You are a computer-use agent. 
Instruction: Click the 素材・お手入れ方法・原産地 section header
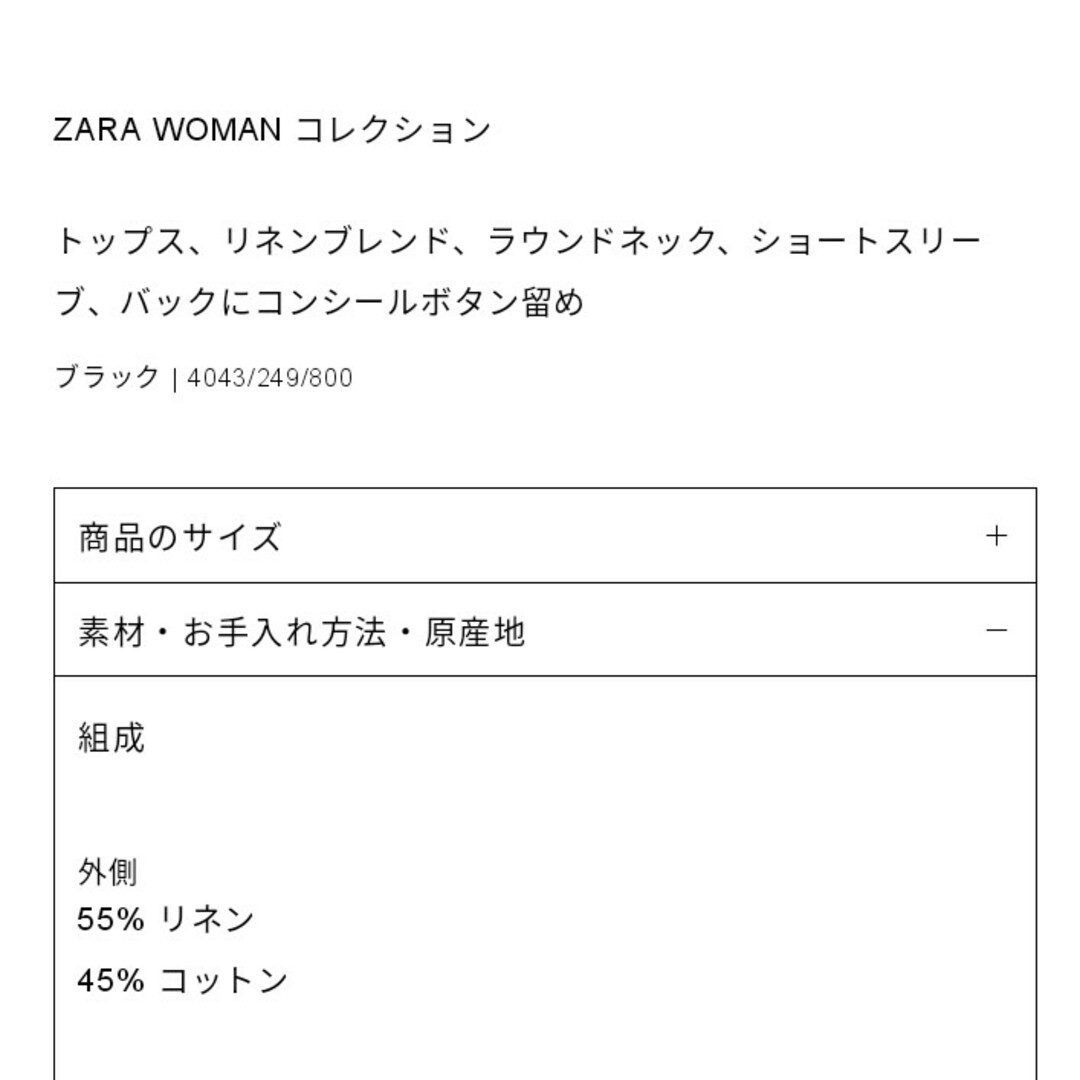(x=302, y=631)
